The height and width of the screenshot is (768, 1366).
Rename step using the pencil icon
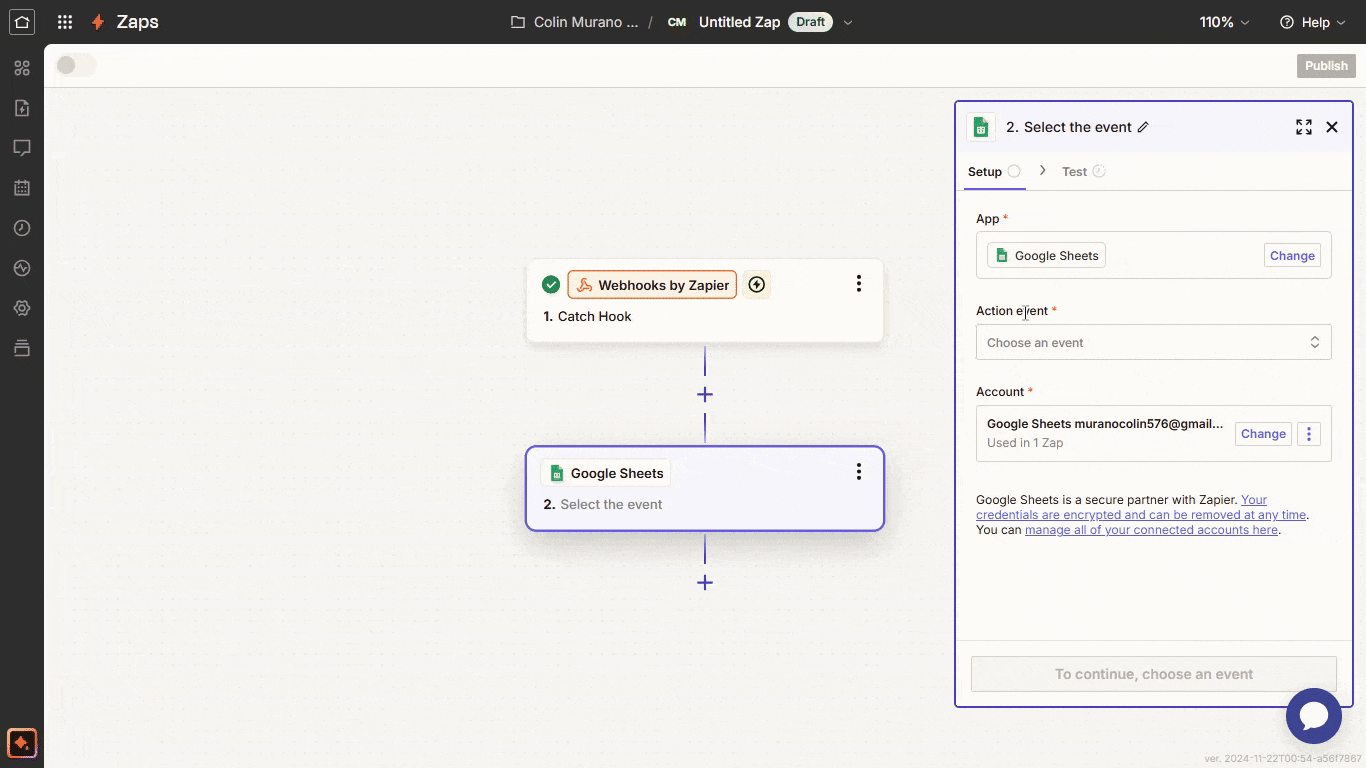click(1143, 127)
